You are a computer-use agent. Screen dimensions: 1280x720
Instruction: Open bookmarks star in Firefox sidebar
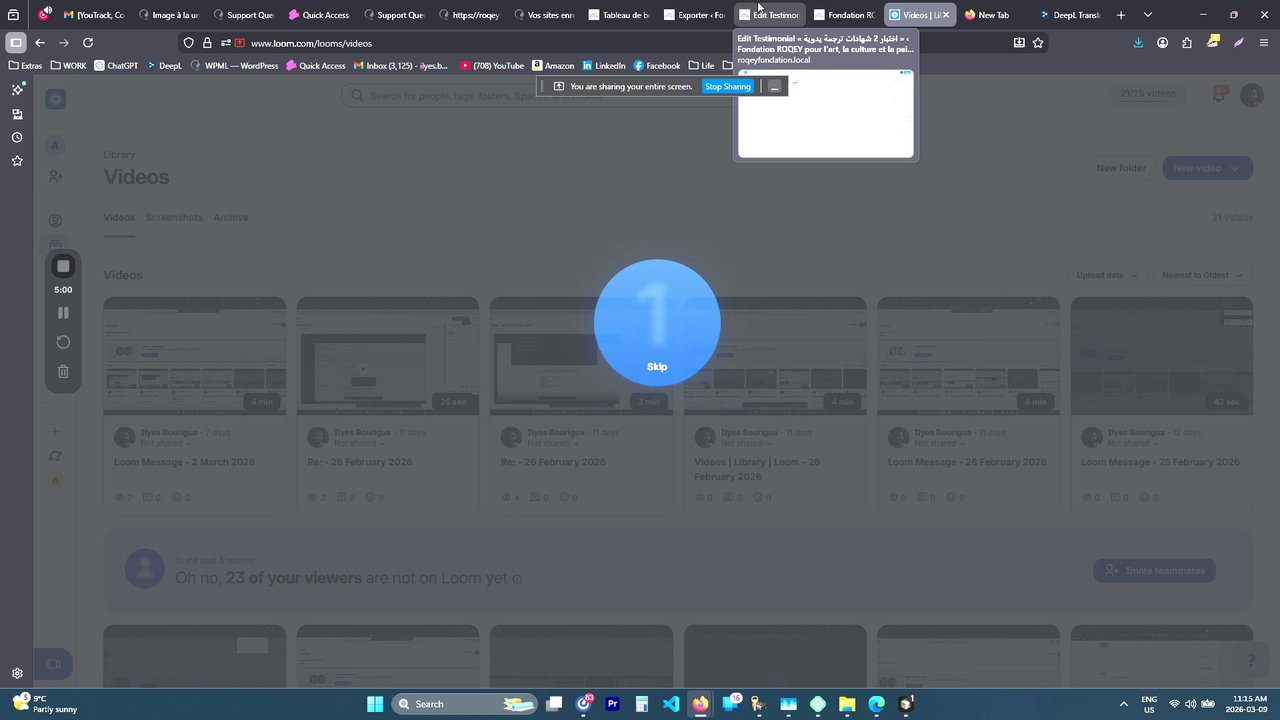click(x=17, y=161)
